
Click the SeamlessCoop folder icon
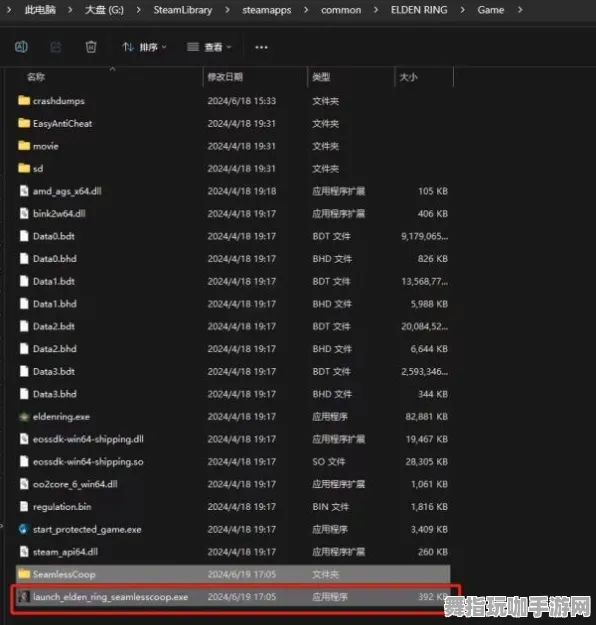click(24, 574)
